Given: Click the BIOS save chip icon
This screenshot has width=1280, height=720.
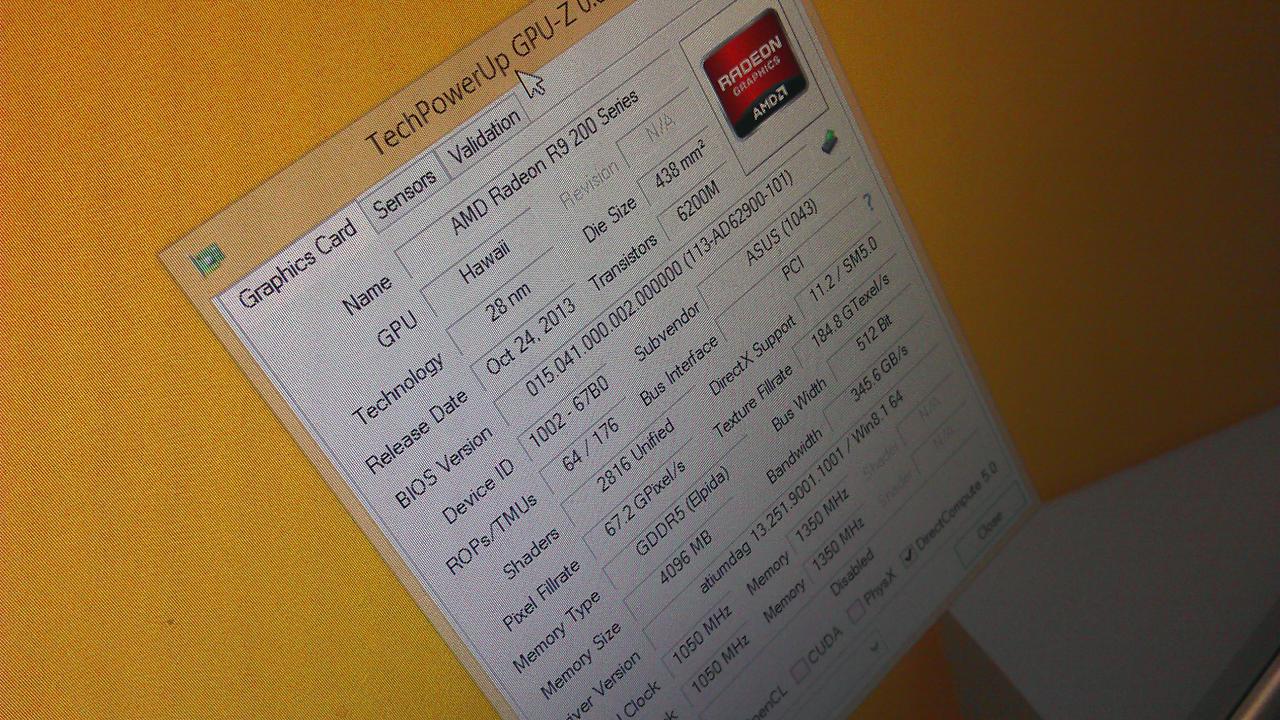Looking at the screenshot, I should [x=829, y=143].
